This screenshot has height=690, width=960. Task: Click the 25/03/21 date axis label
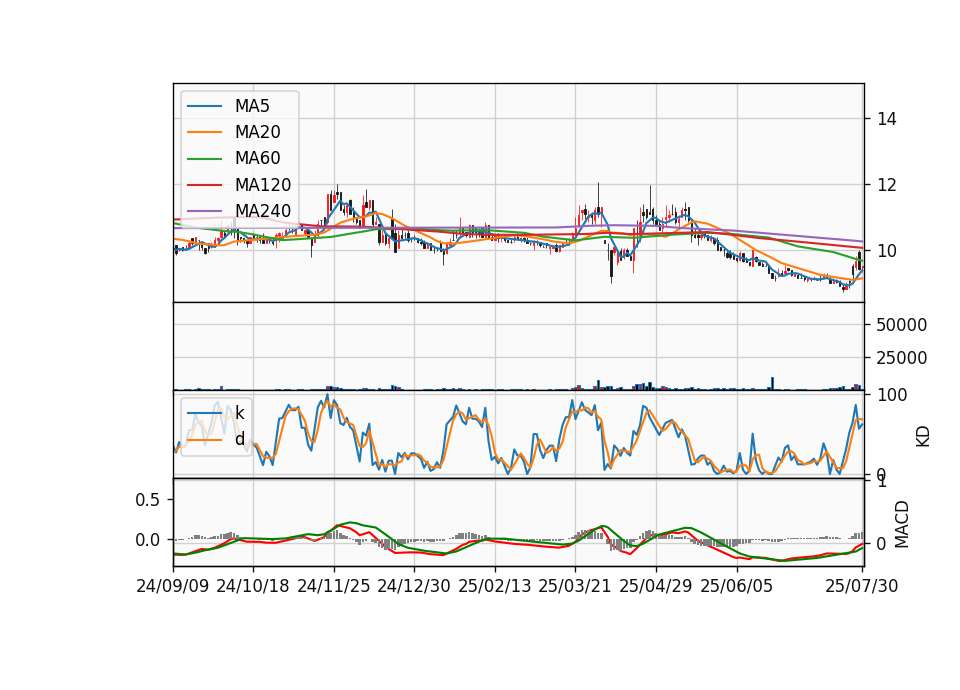point(575,586)
